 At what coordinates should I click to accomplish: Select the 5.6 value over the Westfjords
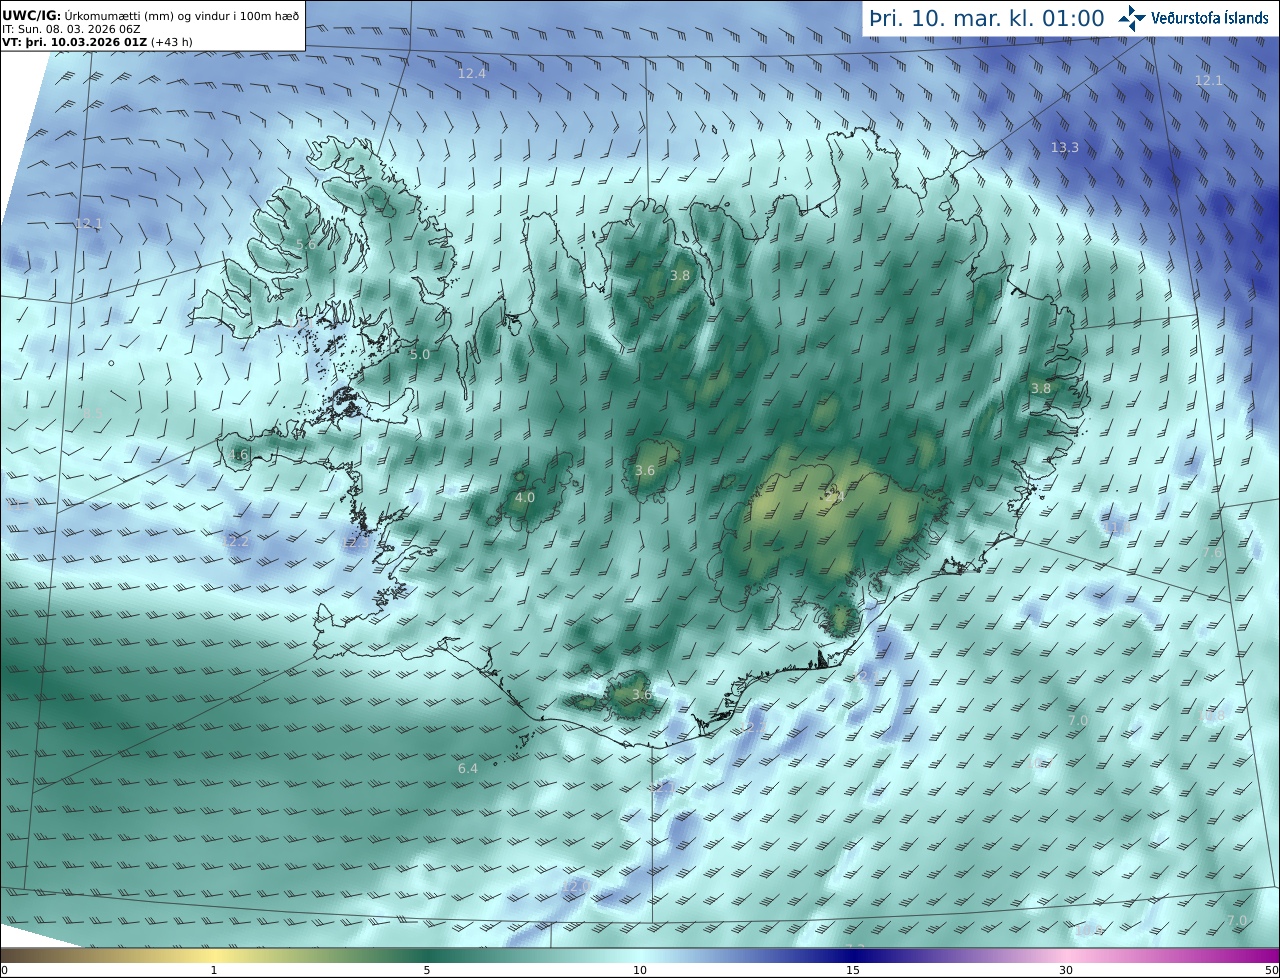point(306,244)
